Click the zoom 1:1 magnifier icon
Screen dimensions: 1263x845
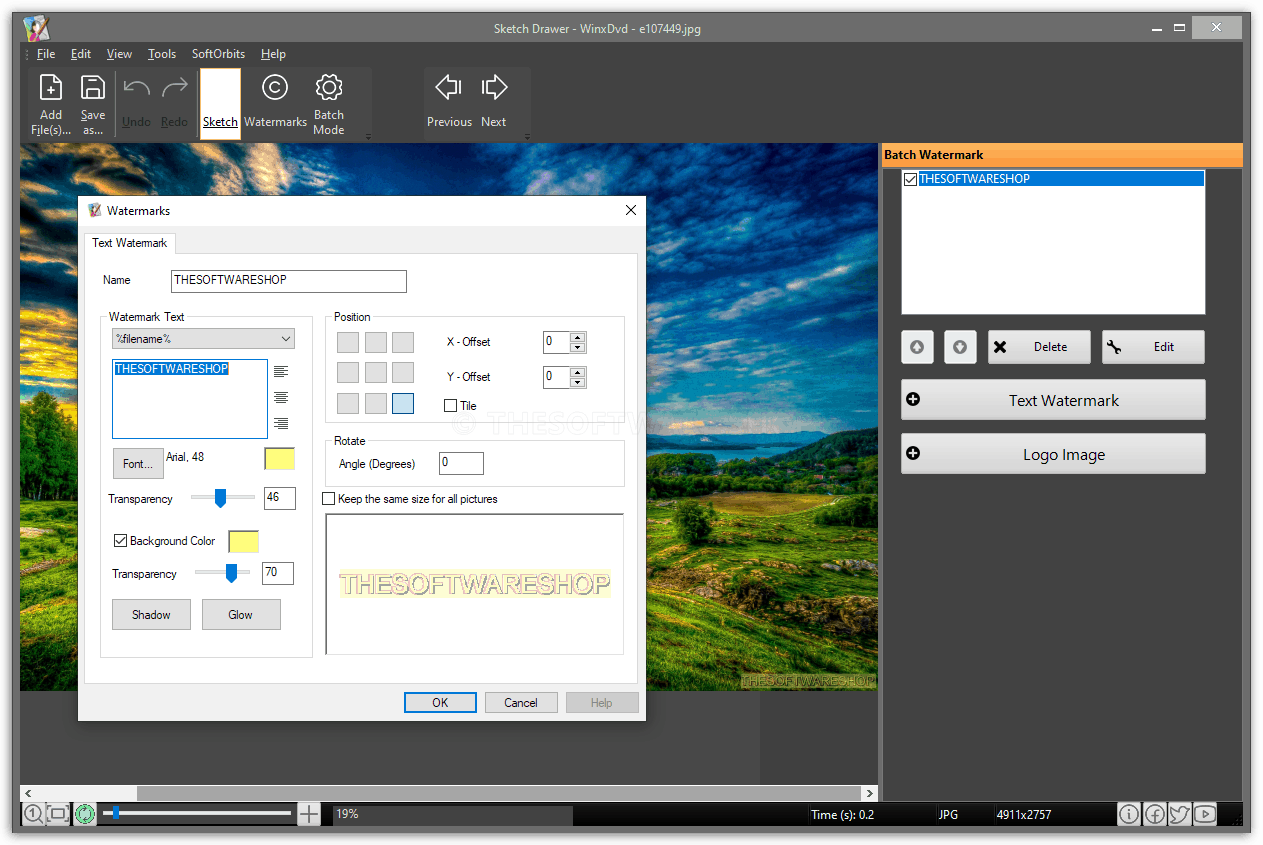pos(33,815)
